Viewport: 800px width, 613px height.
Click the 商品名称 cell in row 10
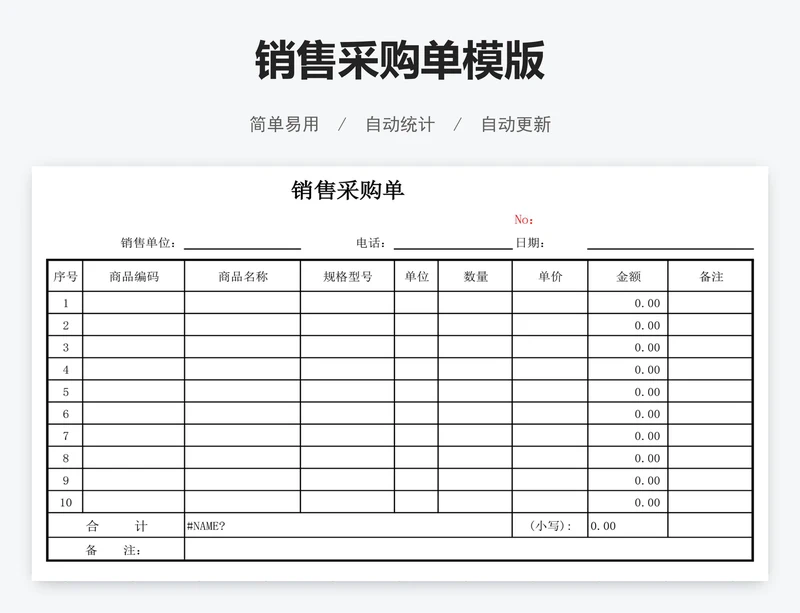click(243, 502)
